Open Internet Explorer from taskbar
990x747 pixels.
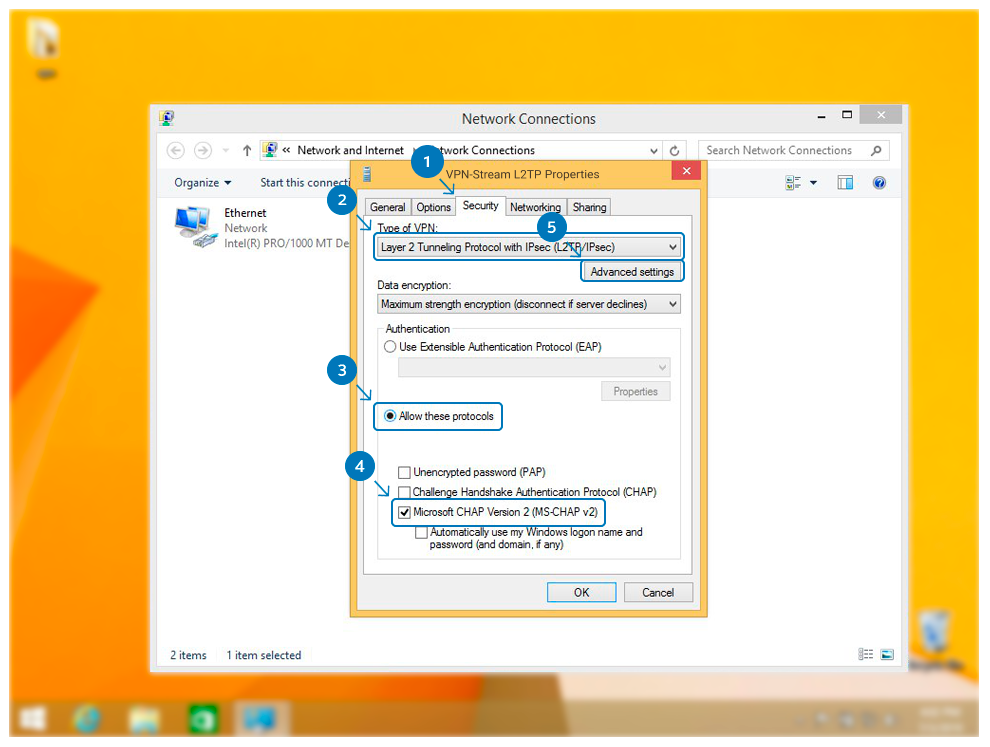(x=86, y=719)
